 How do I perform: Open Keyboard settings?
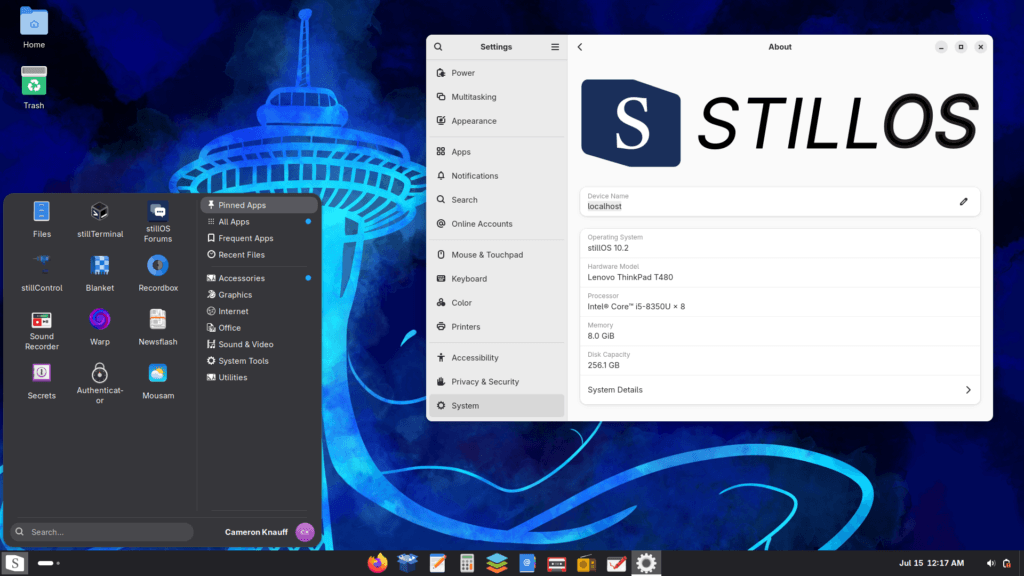pos(496,279)
